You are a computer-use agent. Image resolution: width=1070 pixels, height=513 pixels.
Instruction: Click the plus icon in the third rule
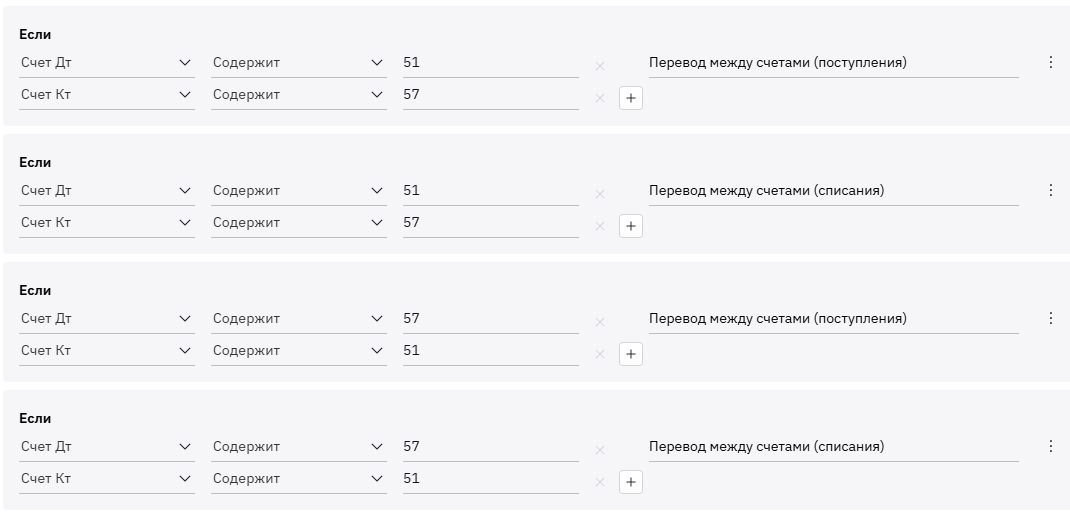[630, 354]
